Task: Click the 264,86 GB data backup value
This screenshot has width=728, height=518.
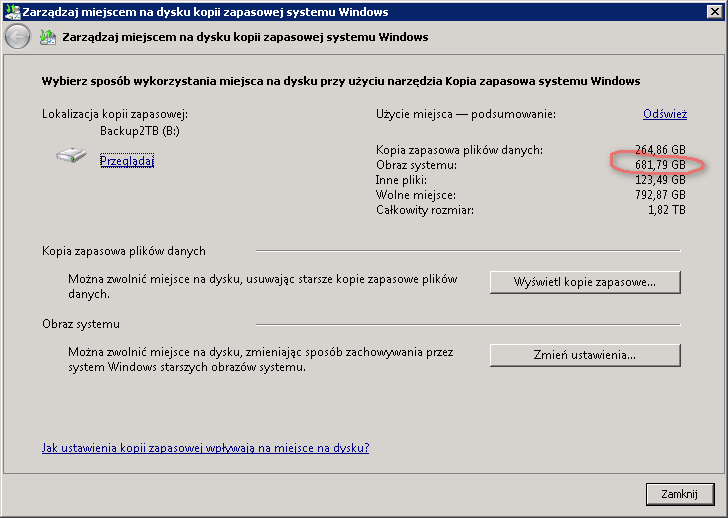Action: [x=660, y=149]
